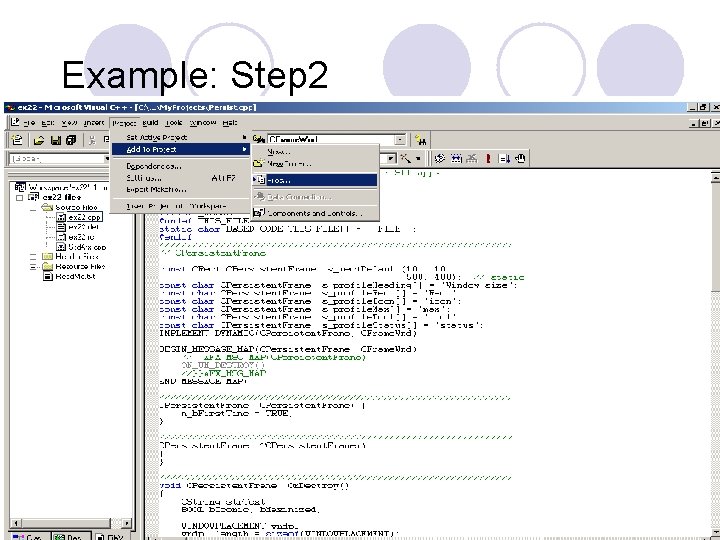The width and height of the screenshot is (720, 540).
Task: Click the Cut scissors toolbar icon
Action: (92, 140)
